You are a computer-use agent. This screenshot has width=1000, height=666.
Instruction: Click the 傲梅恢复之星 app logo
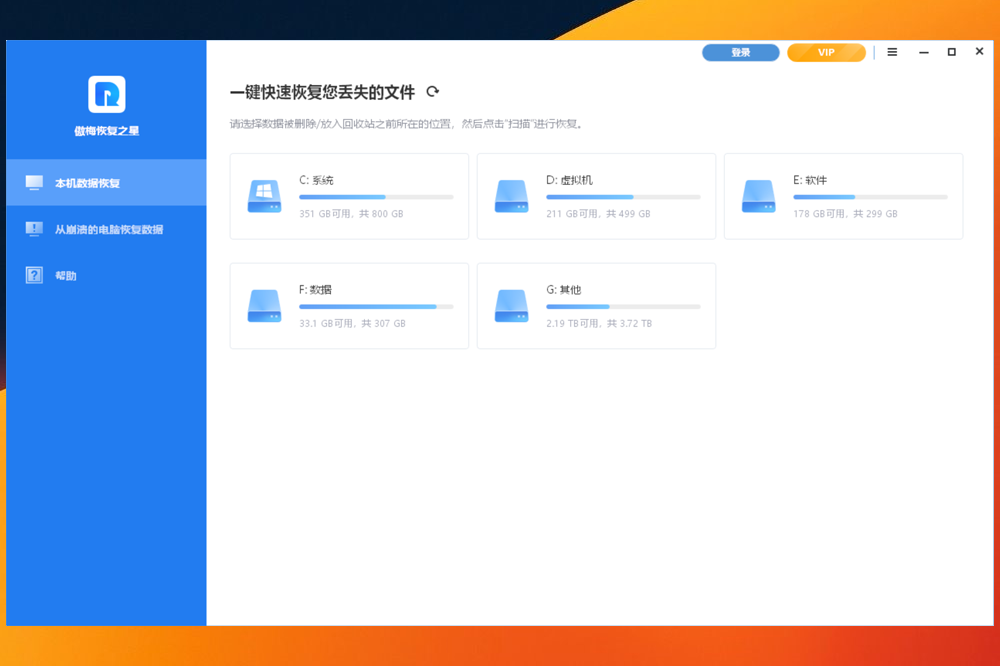pyautogui.click(x=106, y=94)
